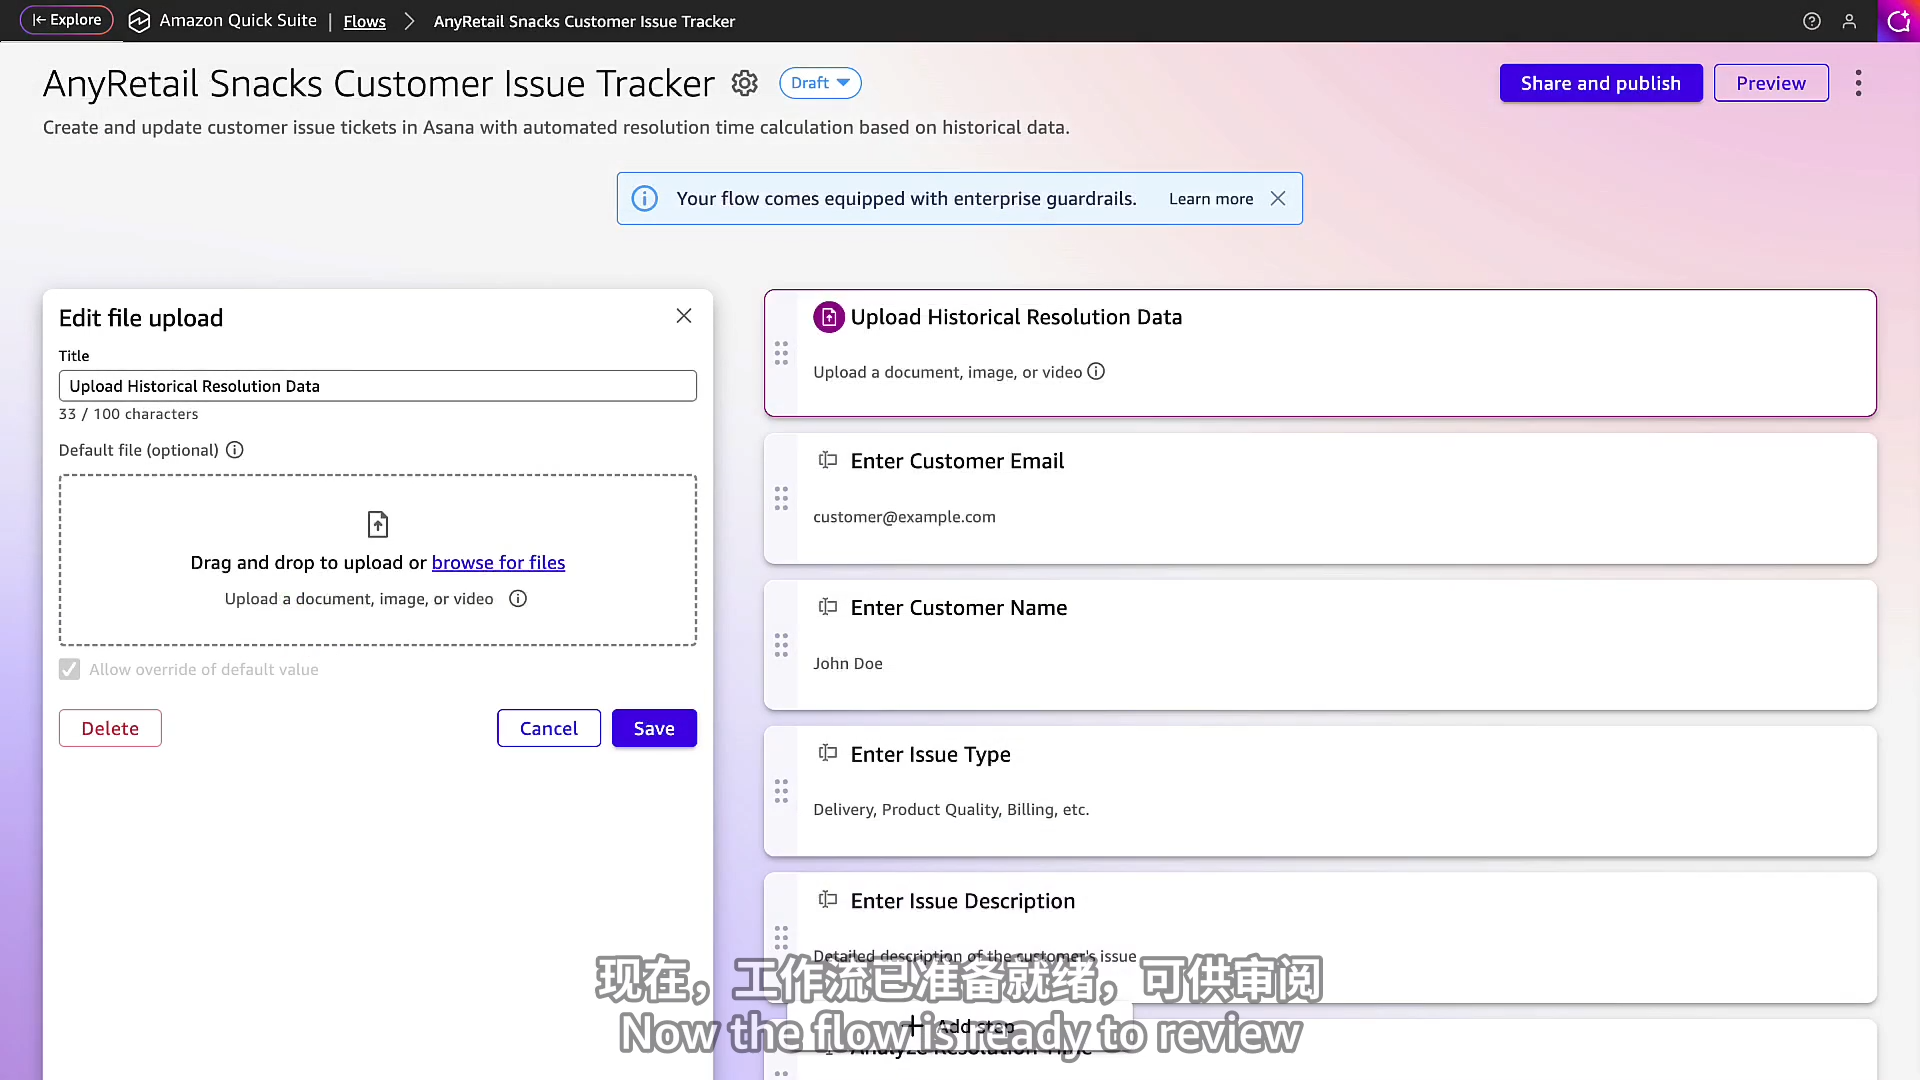Expand the Draft status dropdown

tap(820, 83)
